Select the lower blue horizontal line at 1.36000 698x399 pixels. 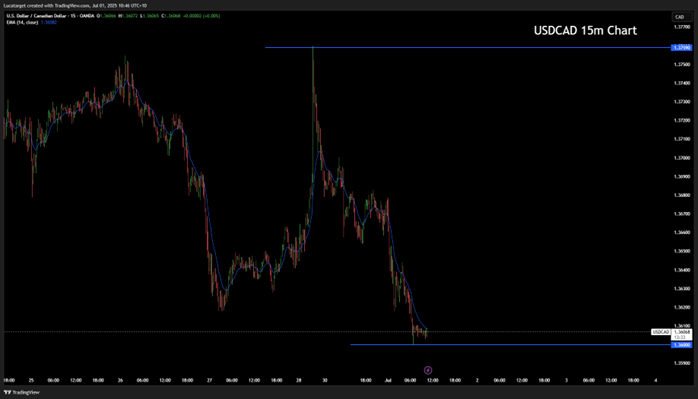tap(510, 344)
